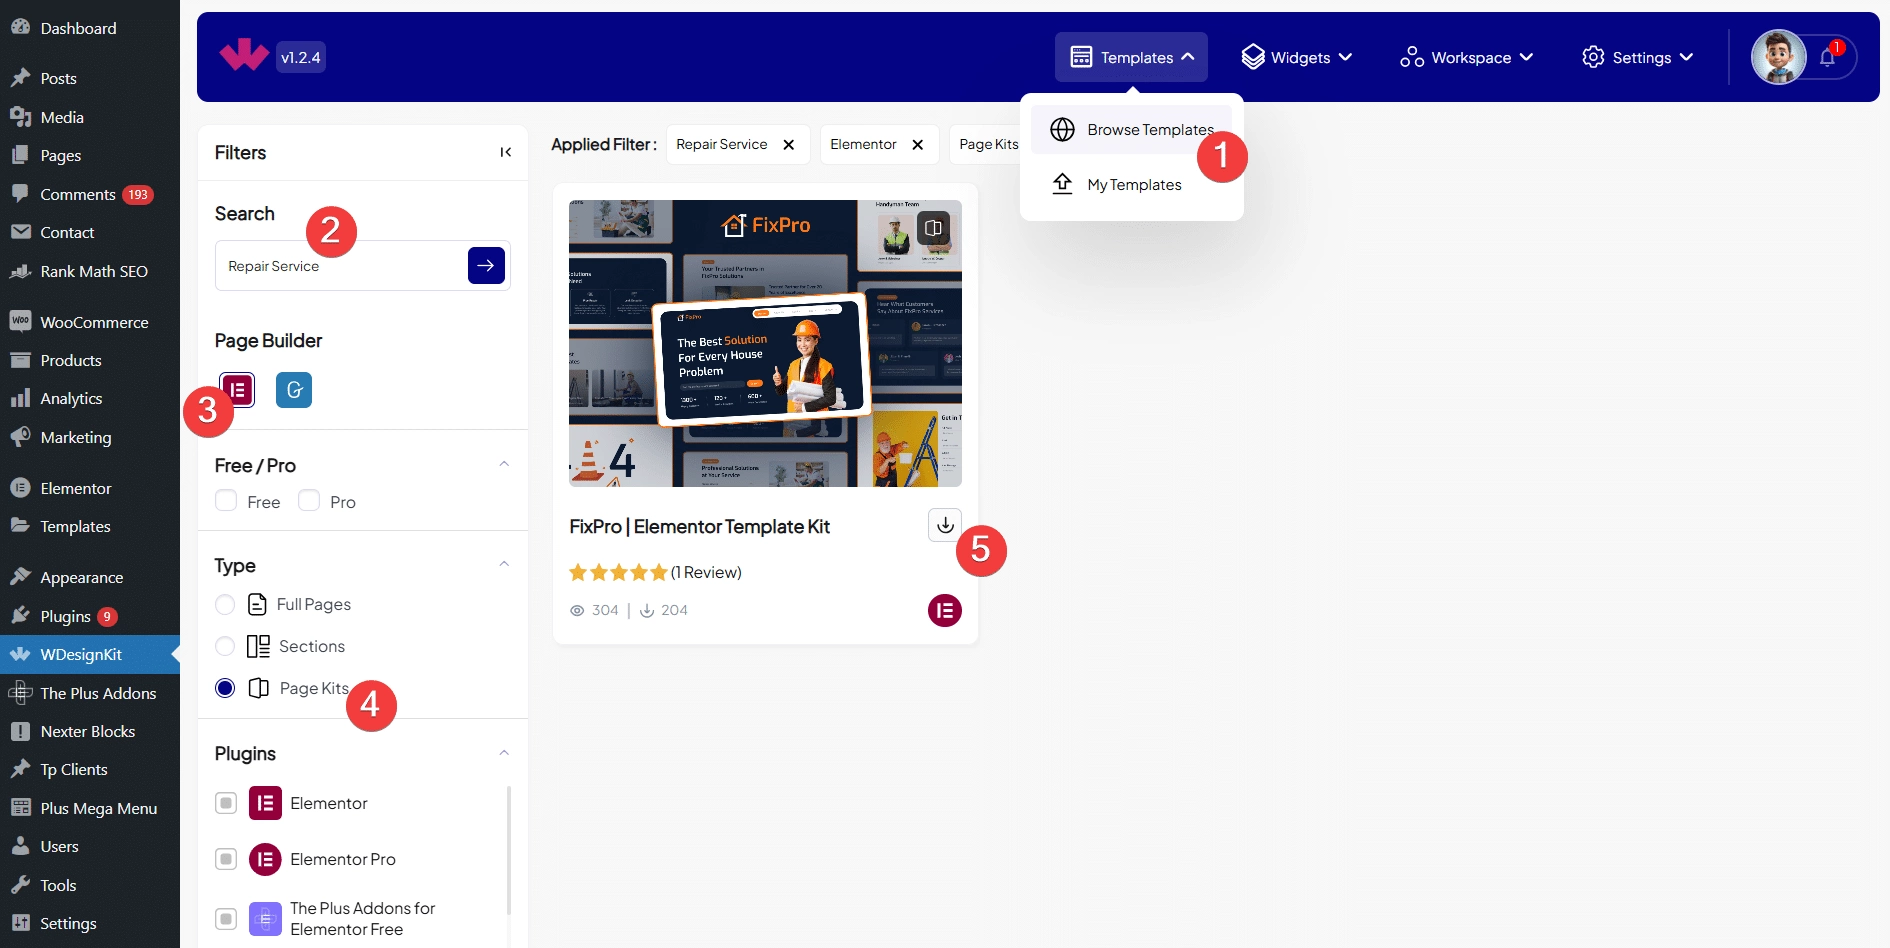Open the FixPro template preview thumbnail
The image size is (1890, 948).
[x=765, y=343]
